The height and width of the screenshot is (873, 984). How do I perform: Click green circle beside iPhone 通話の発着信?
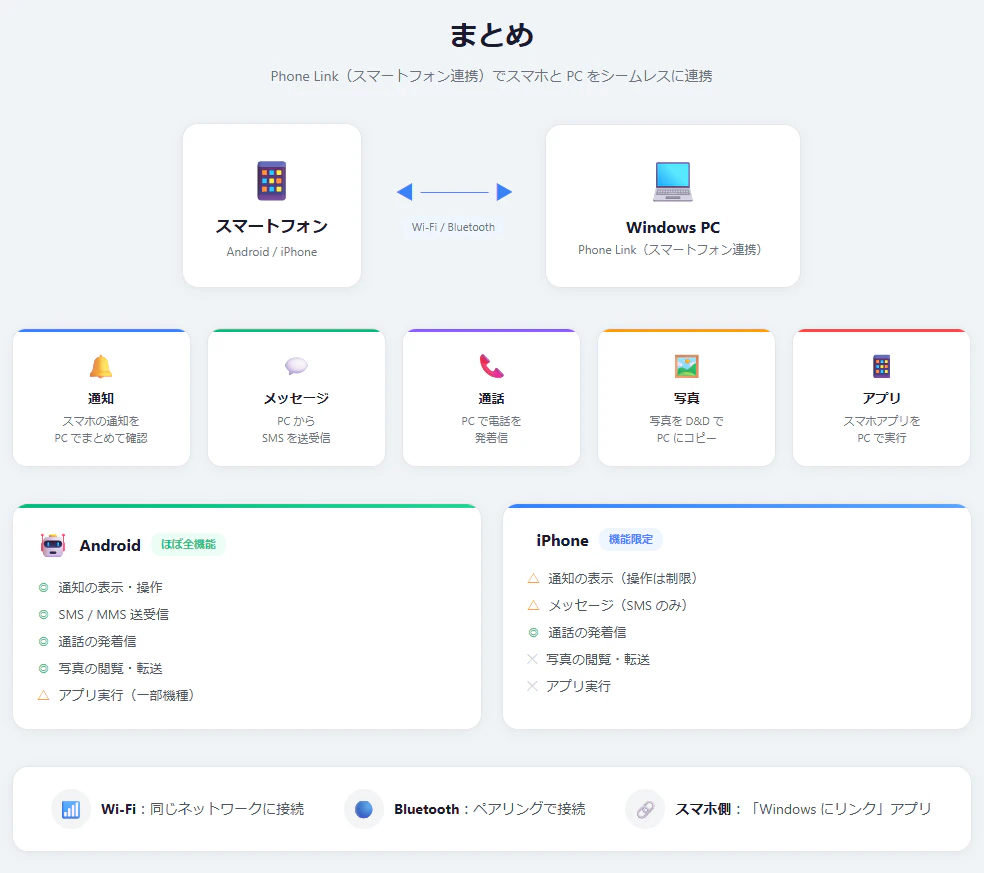(x=533, y=633)
